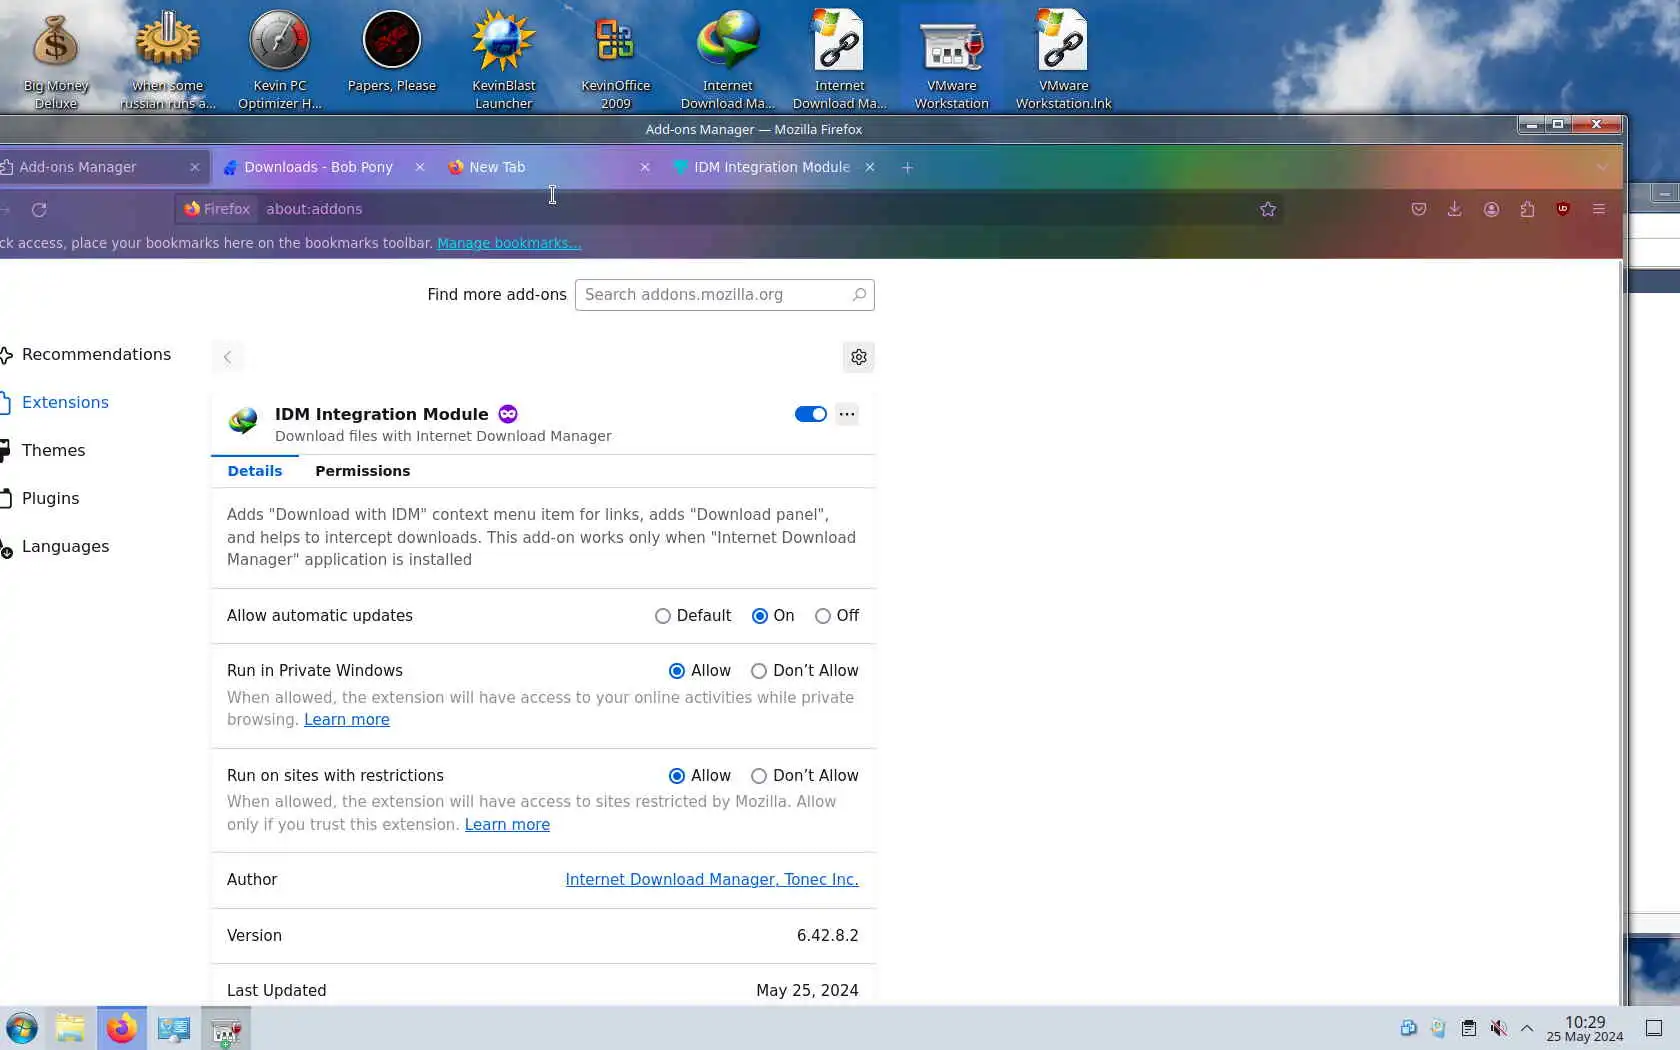
Task: Open KevinOffice 2009 desktop icon
Action: click(616, 58)
